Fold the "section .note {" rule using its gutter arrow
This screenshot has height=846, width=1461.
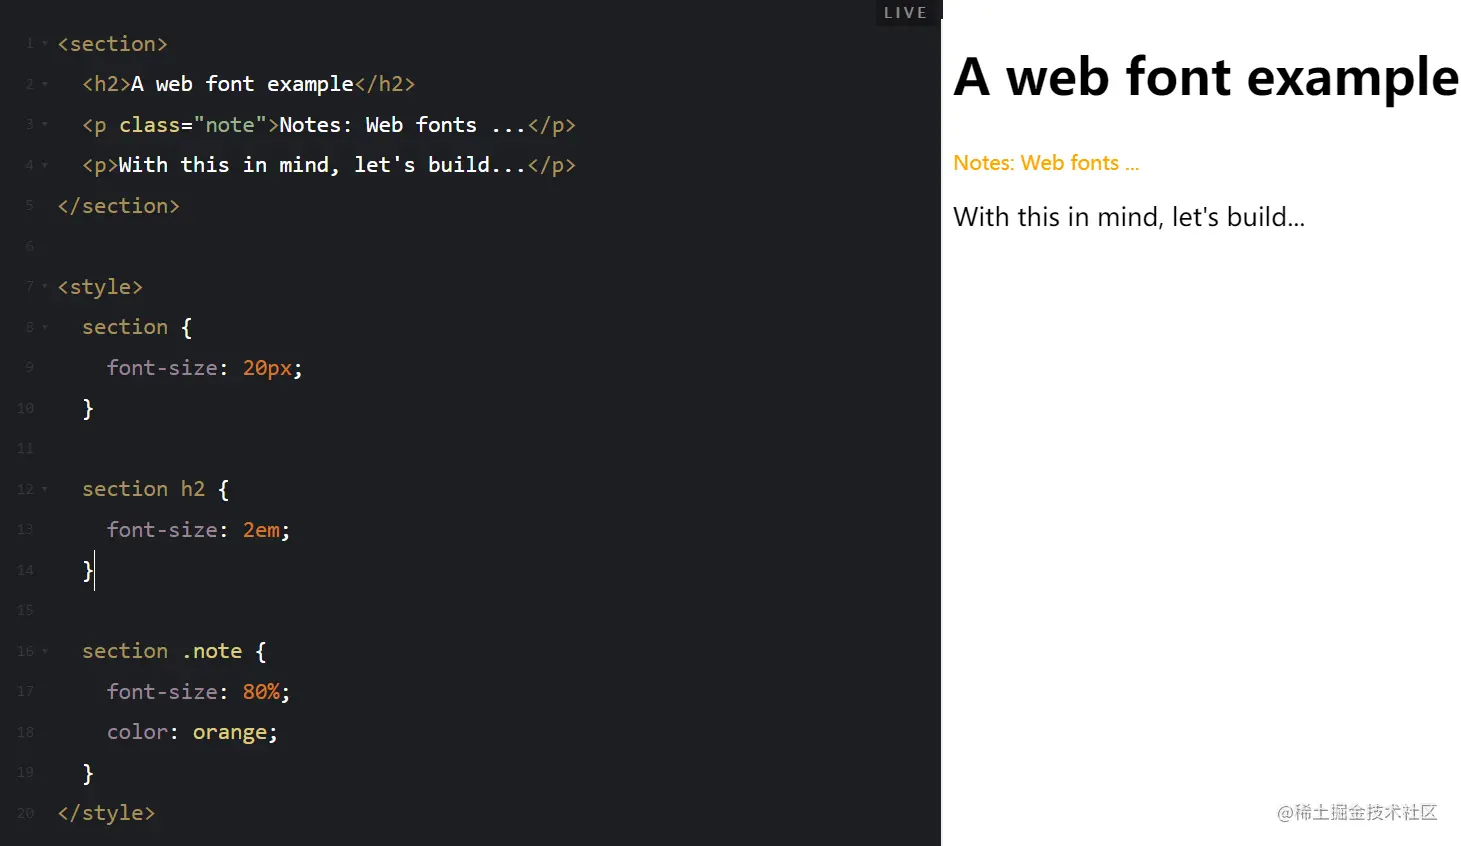(45, 651)
